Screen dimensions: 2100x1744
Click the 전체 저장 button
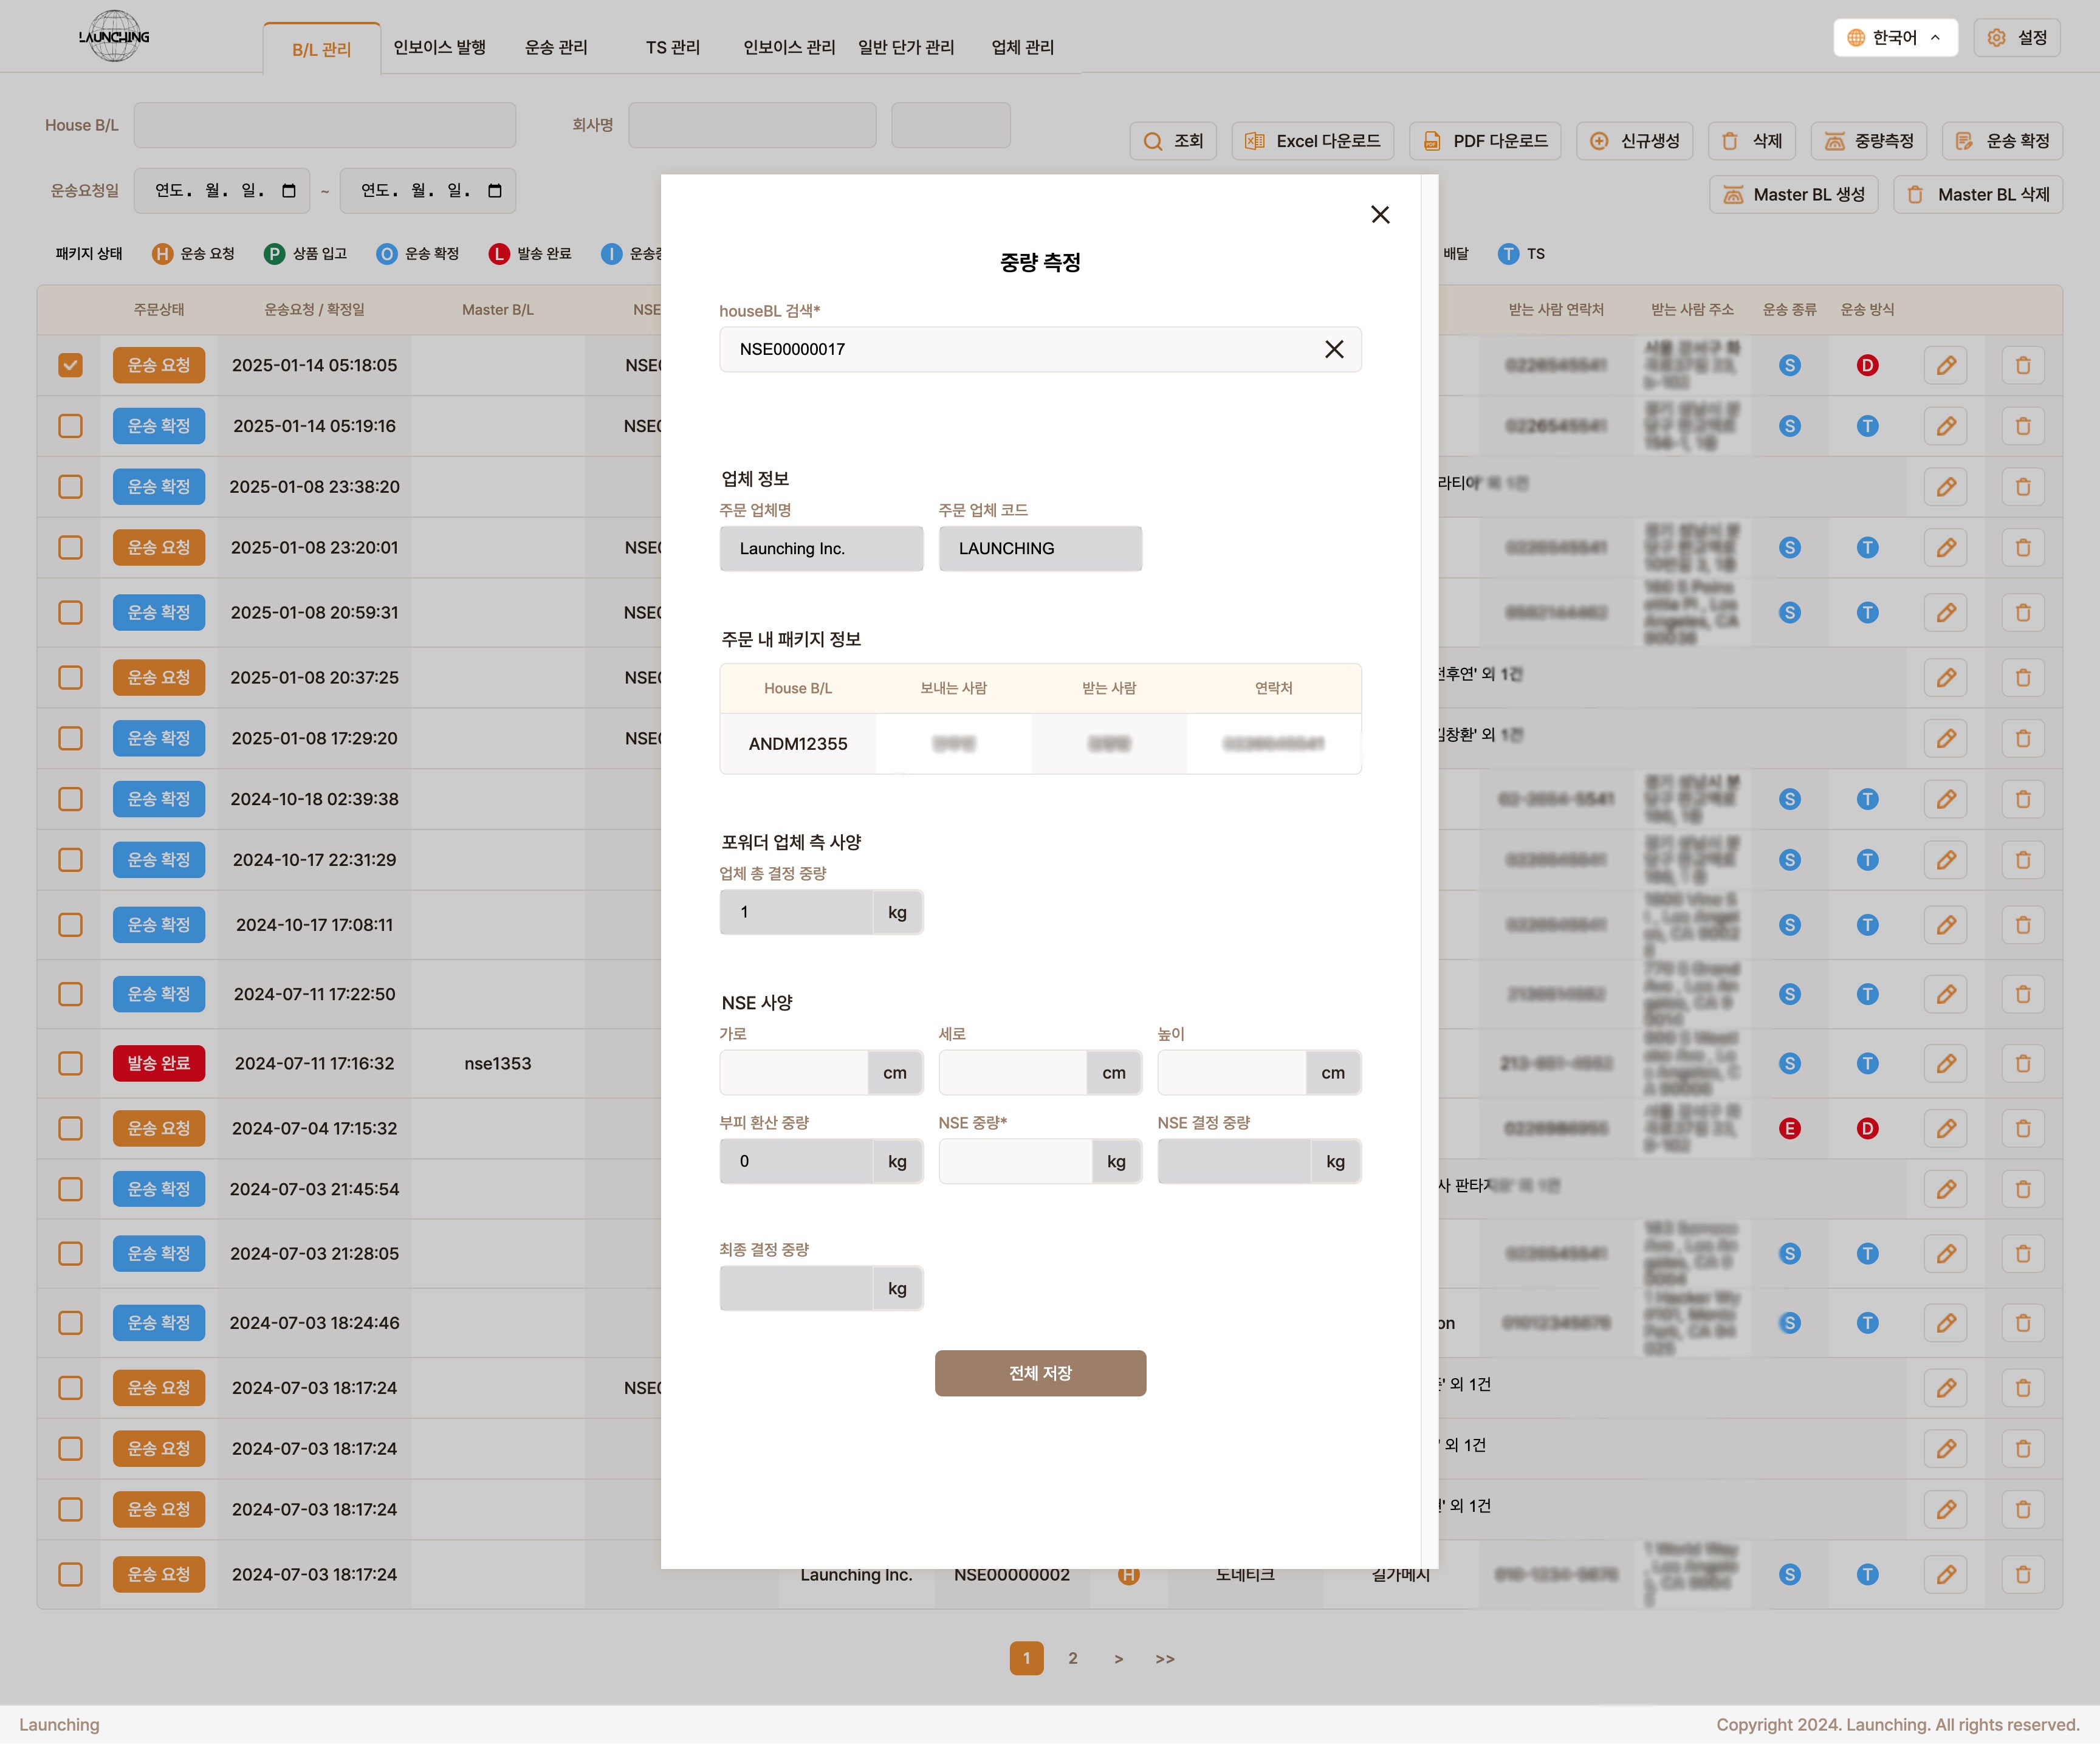pos(1040,1373)
